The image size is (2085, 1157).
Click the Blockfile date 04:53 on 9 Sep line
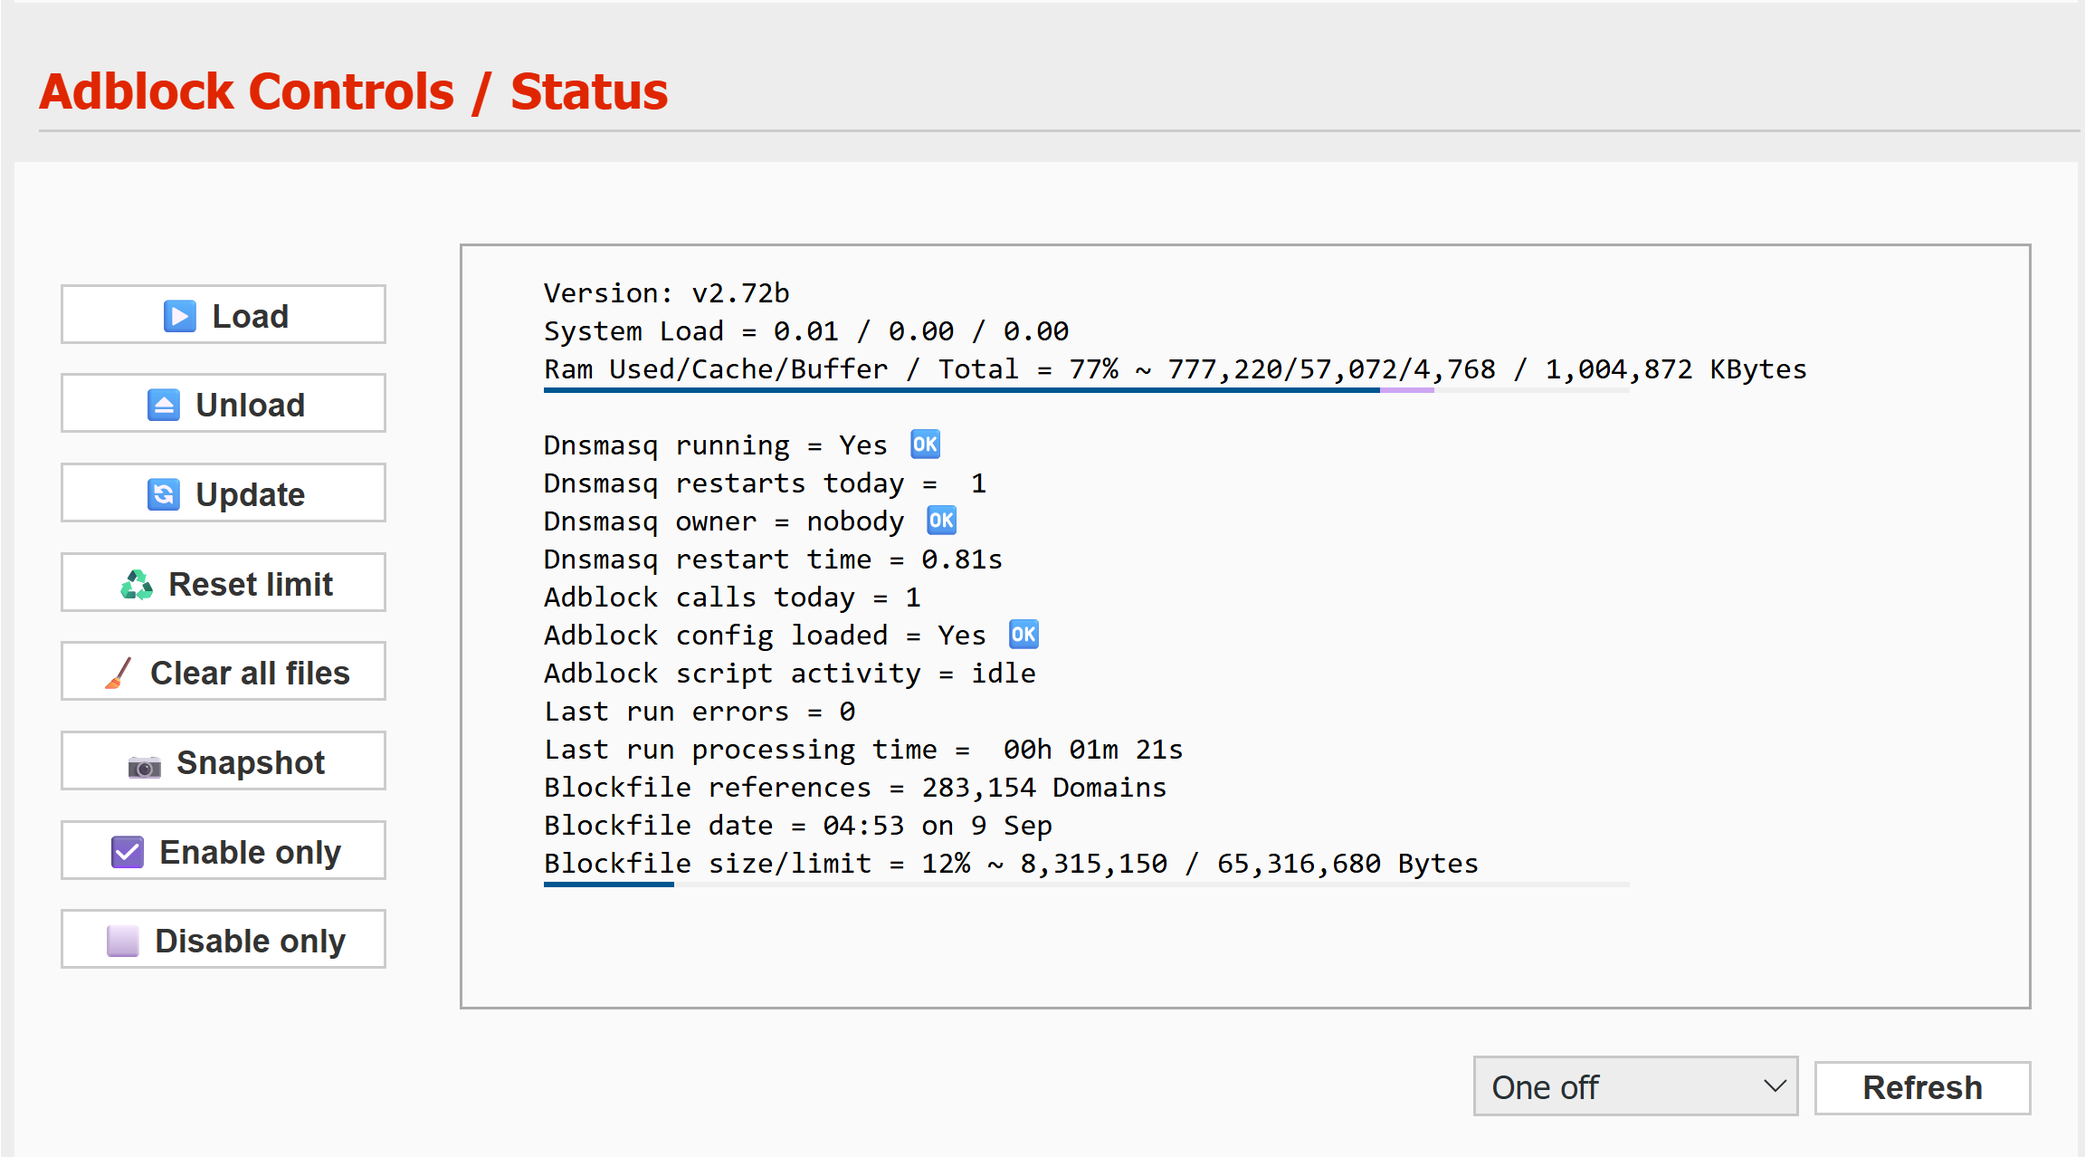tap(798, 825)
